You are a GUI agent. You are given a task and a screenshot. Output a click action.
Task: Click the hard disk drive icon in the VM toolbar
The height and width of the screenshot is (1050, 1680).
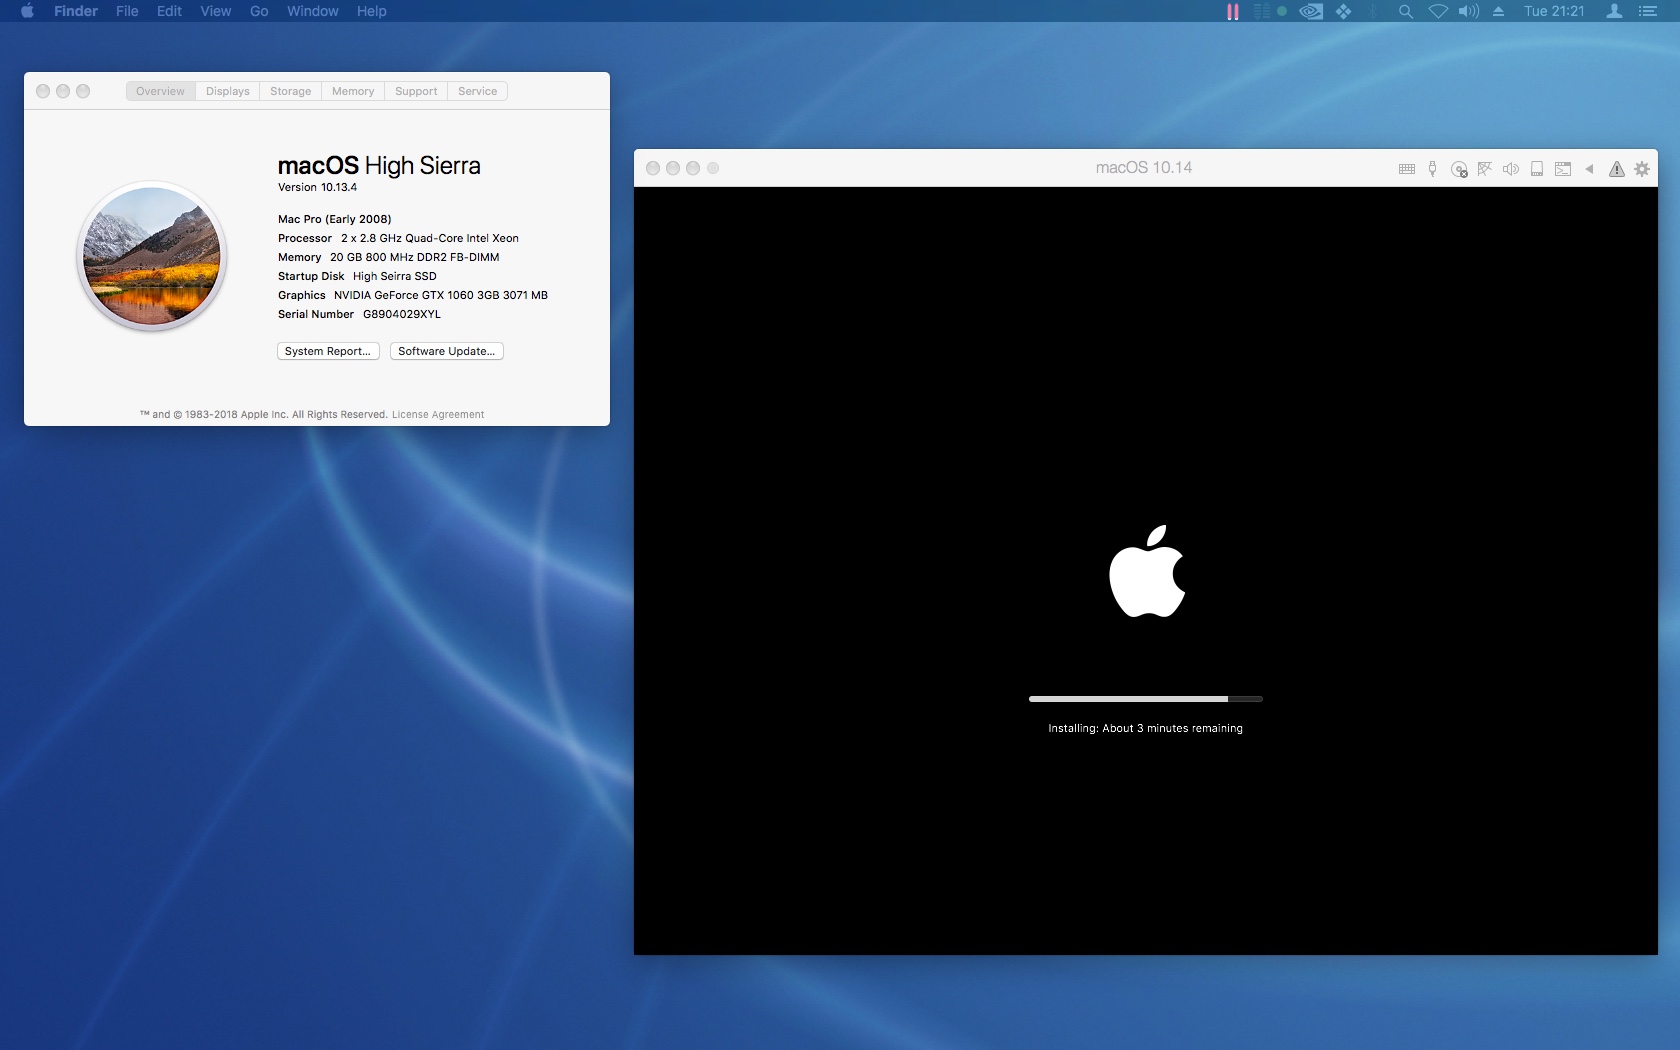1537,169
